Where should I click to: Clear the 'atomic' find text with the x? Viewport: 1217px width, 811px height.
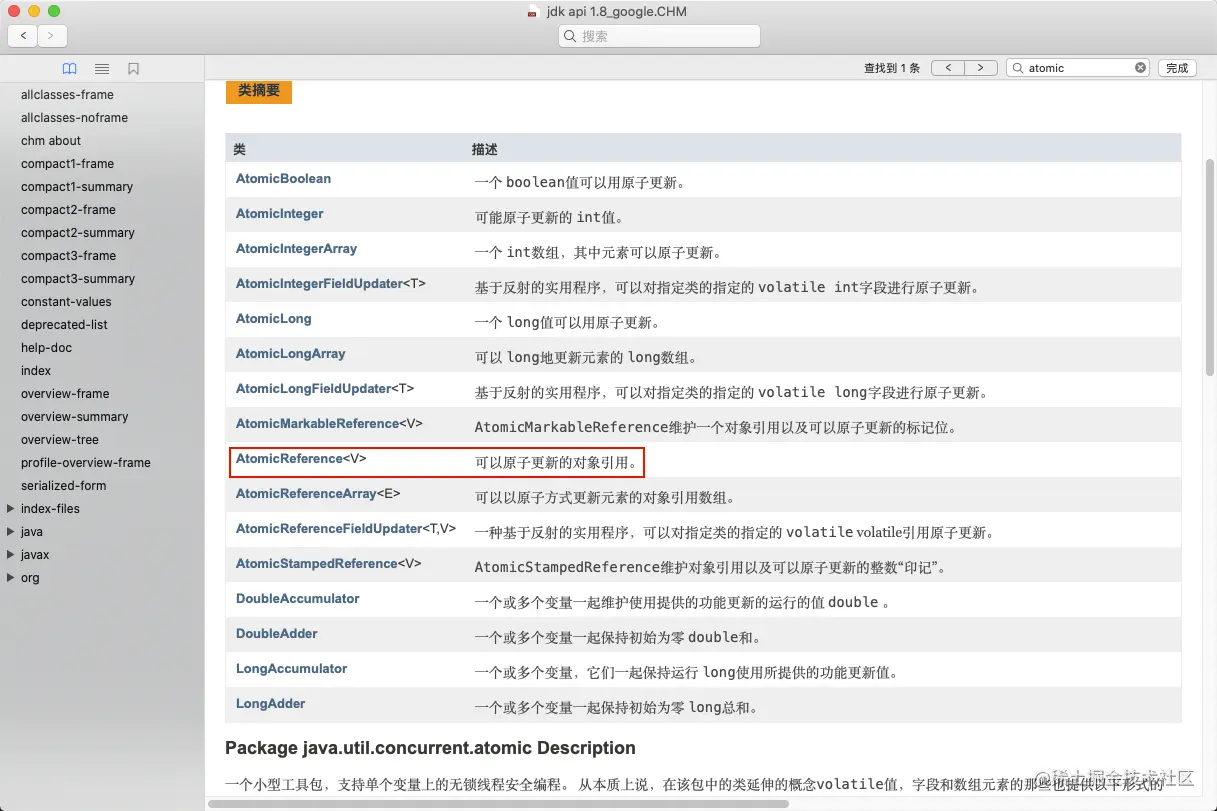1139,67
